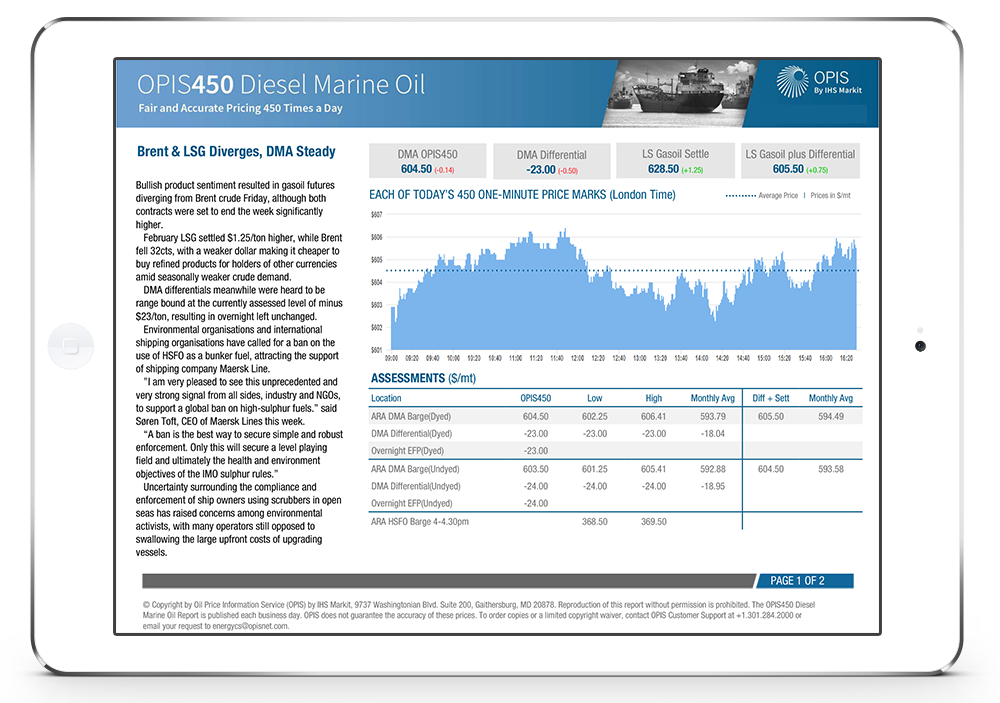This screenshot has width=1000, height=703.
Task: Click the 'Location' column header
Action: (x=386, y=398)
